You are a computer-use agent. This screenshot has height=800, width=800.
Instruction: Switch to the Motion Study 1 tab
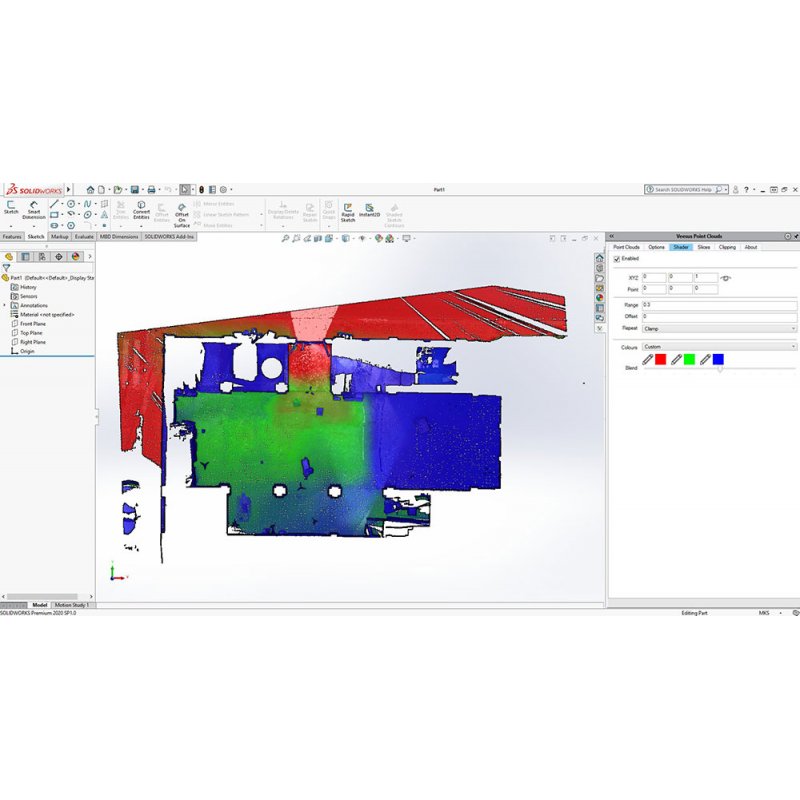72,605
